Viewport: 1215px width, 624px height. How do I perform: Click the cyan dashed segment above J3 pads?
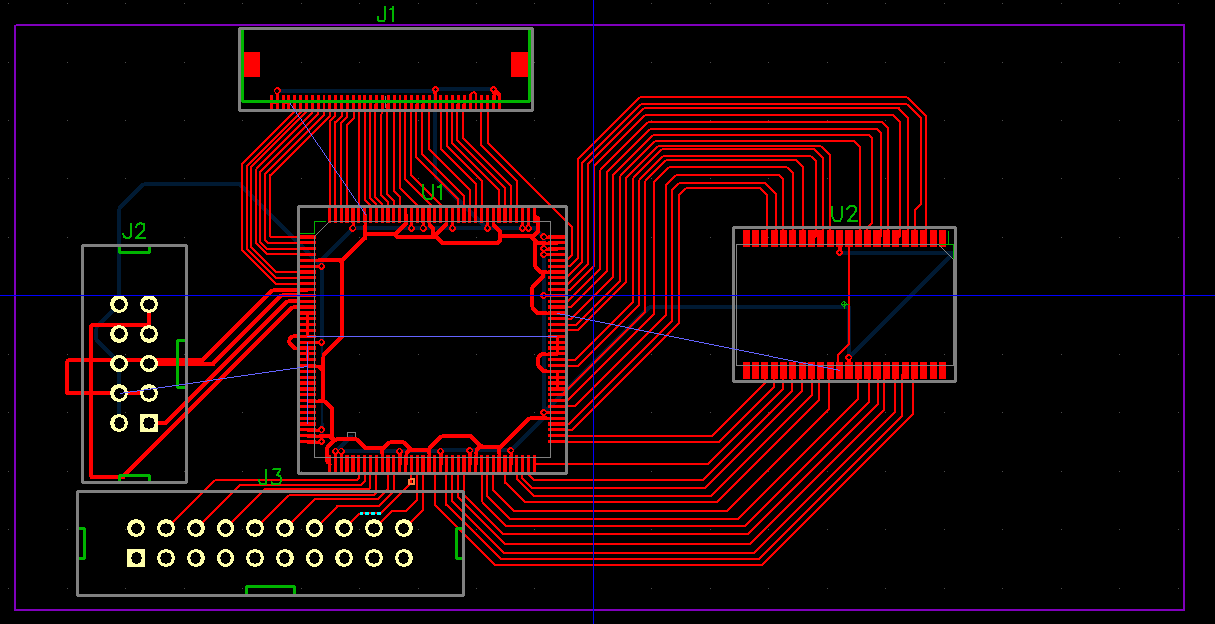(370, 514)
